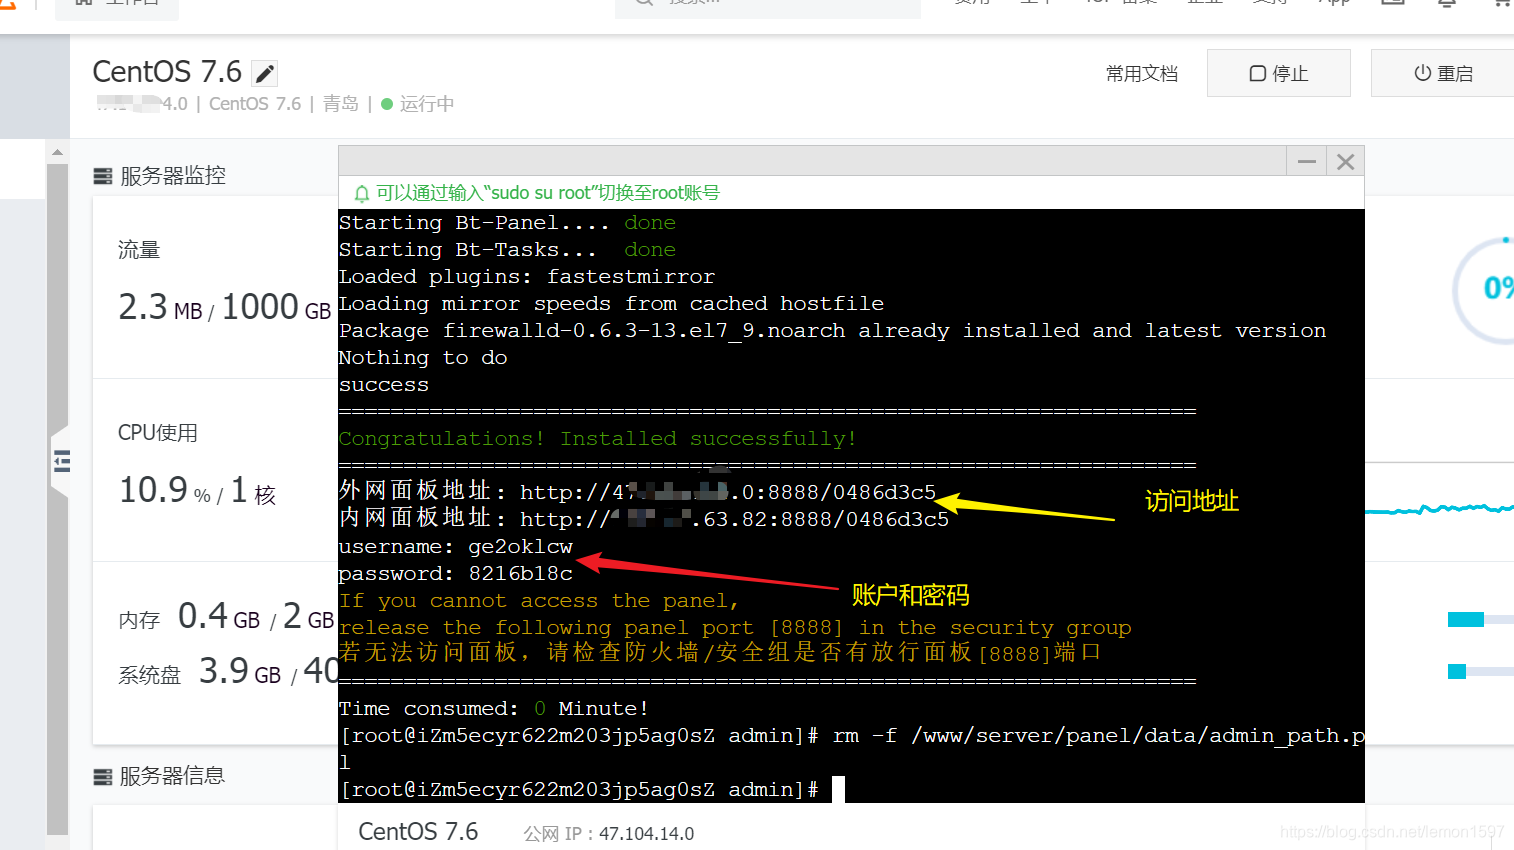Click the CentOS 7.6 server title
The width and height of the screenshot is (1514, 850).
pos(167,72)
